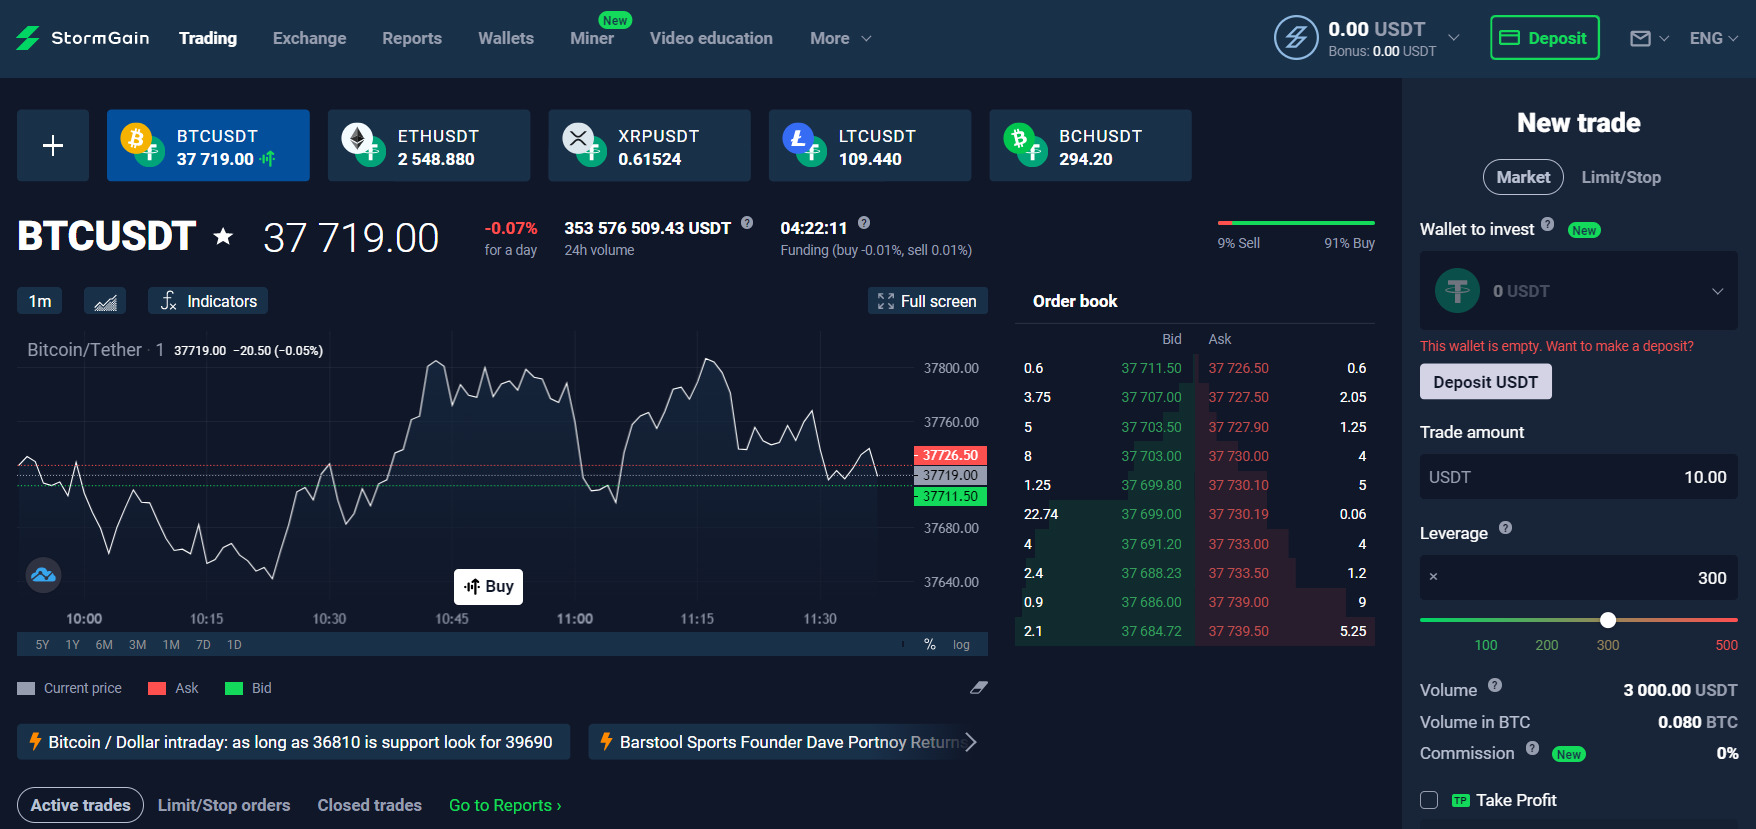
Task: Expand the account balance dropdown arrow
Action: coord(1454,38)
